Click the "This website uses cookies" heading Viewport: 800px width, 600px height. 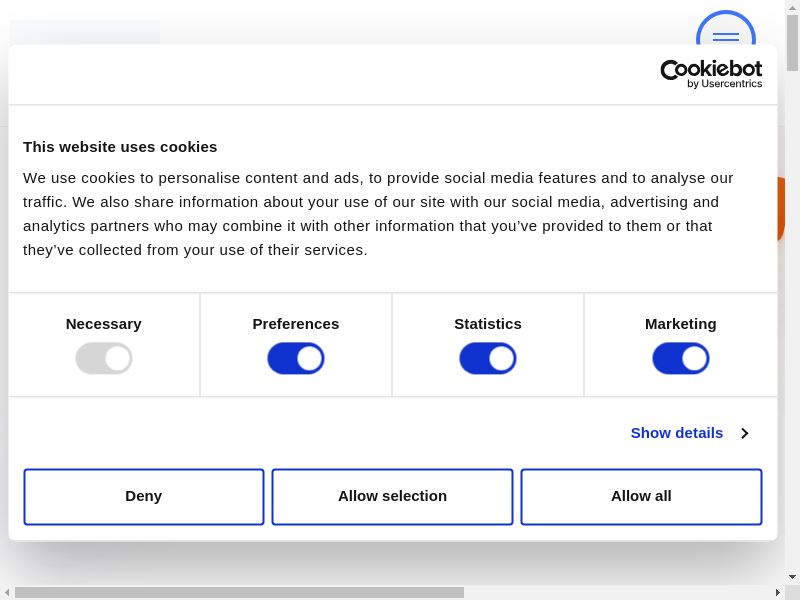[120, 147]
